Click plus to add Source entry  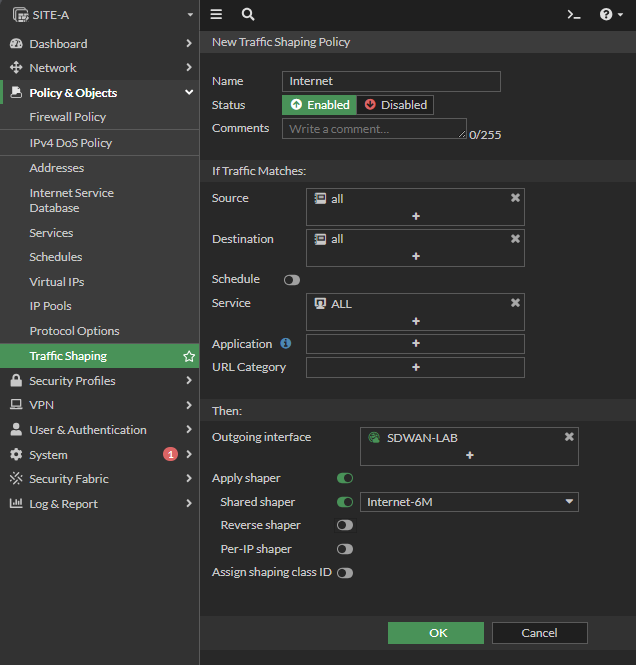click(x=415, y=216)
